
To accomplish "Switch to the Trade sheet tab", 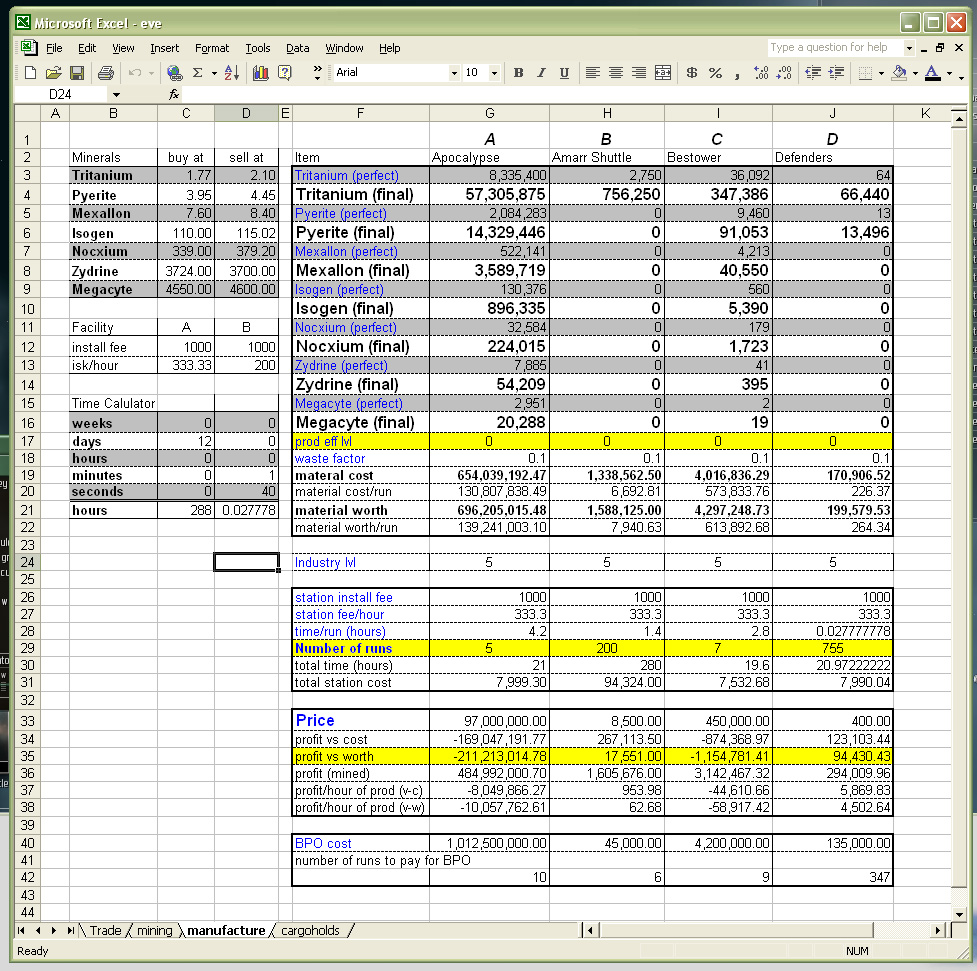I will click(x=105, y=930).
